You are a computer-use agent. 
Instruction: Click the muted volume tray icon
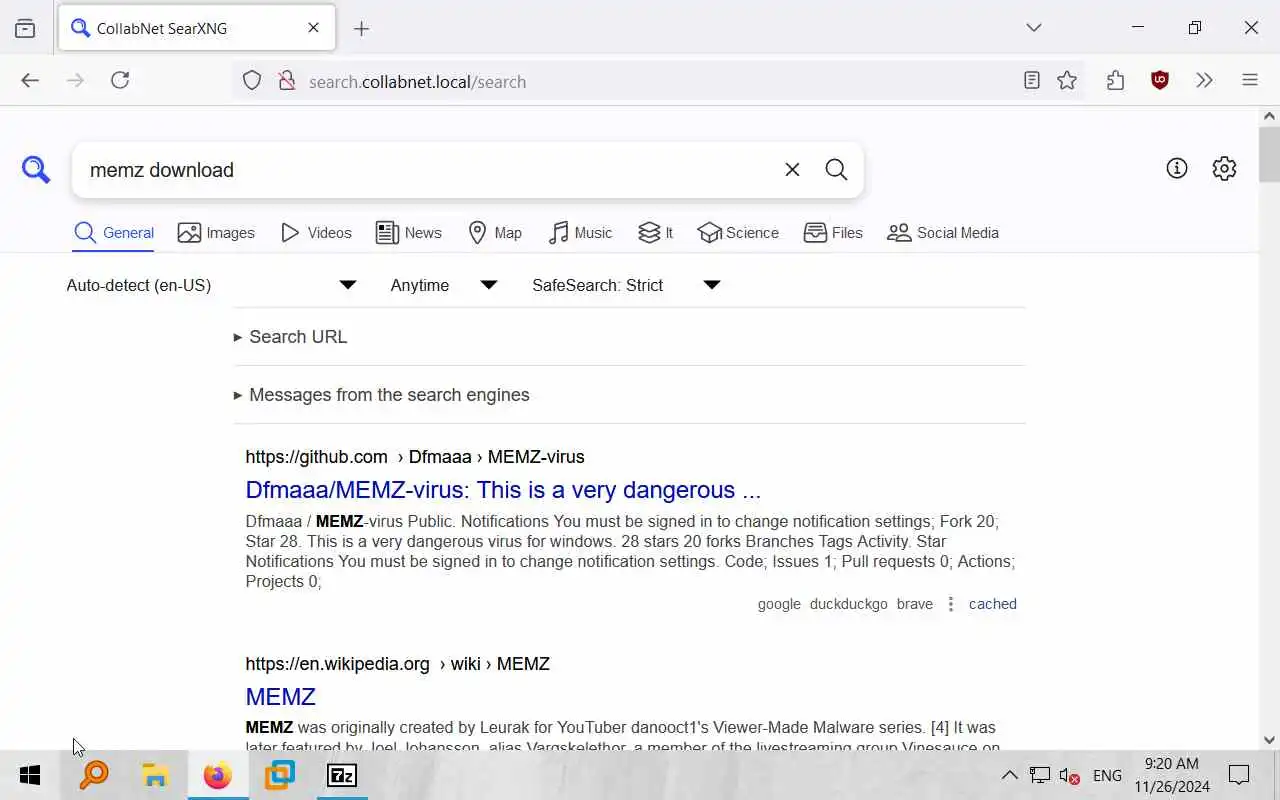click(x=1069, y=775)
